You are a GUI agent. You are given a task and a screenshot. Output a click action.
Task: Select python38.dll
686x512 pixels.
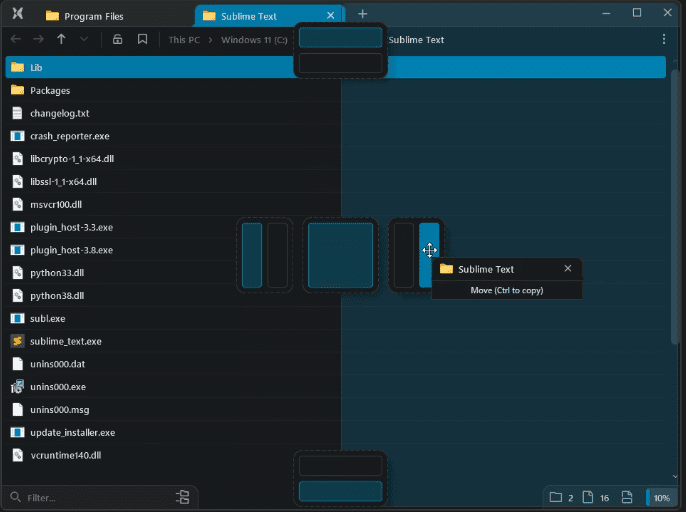336,295
